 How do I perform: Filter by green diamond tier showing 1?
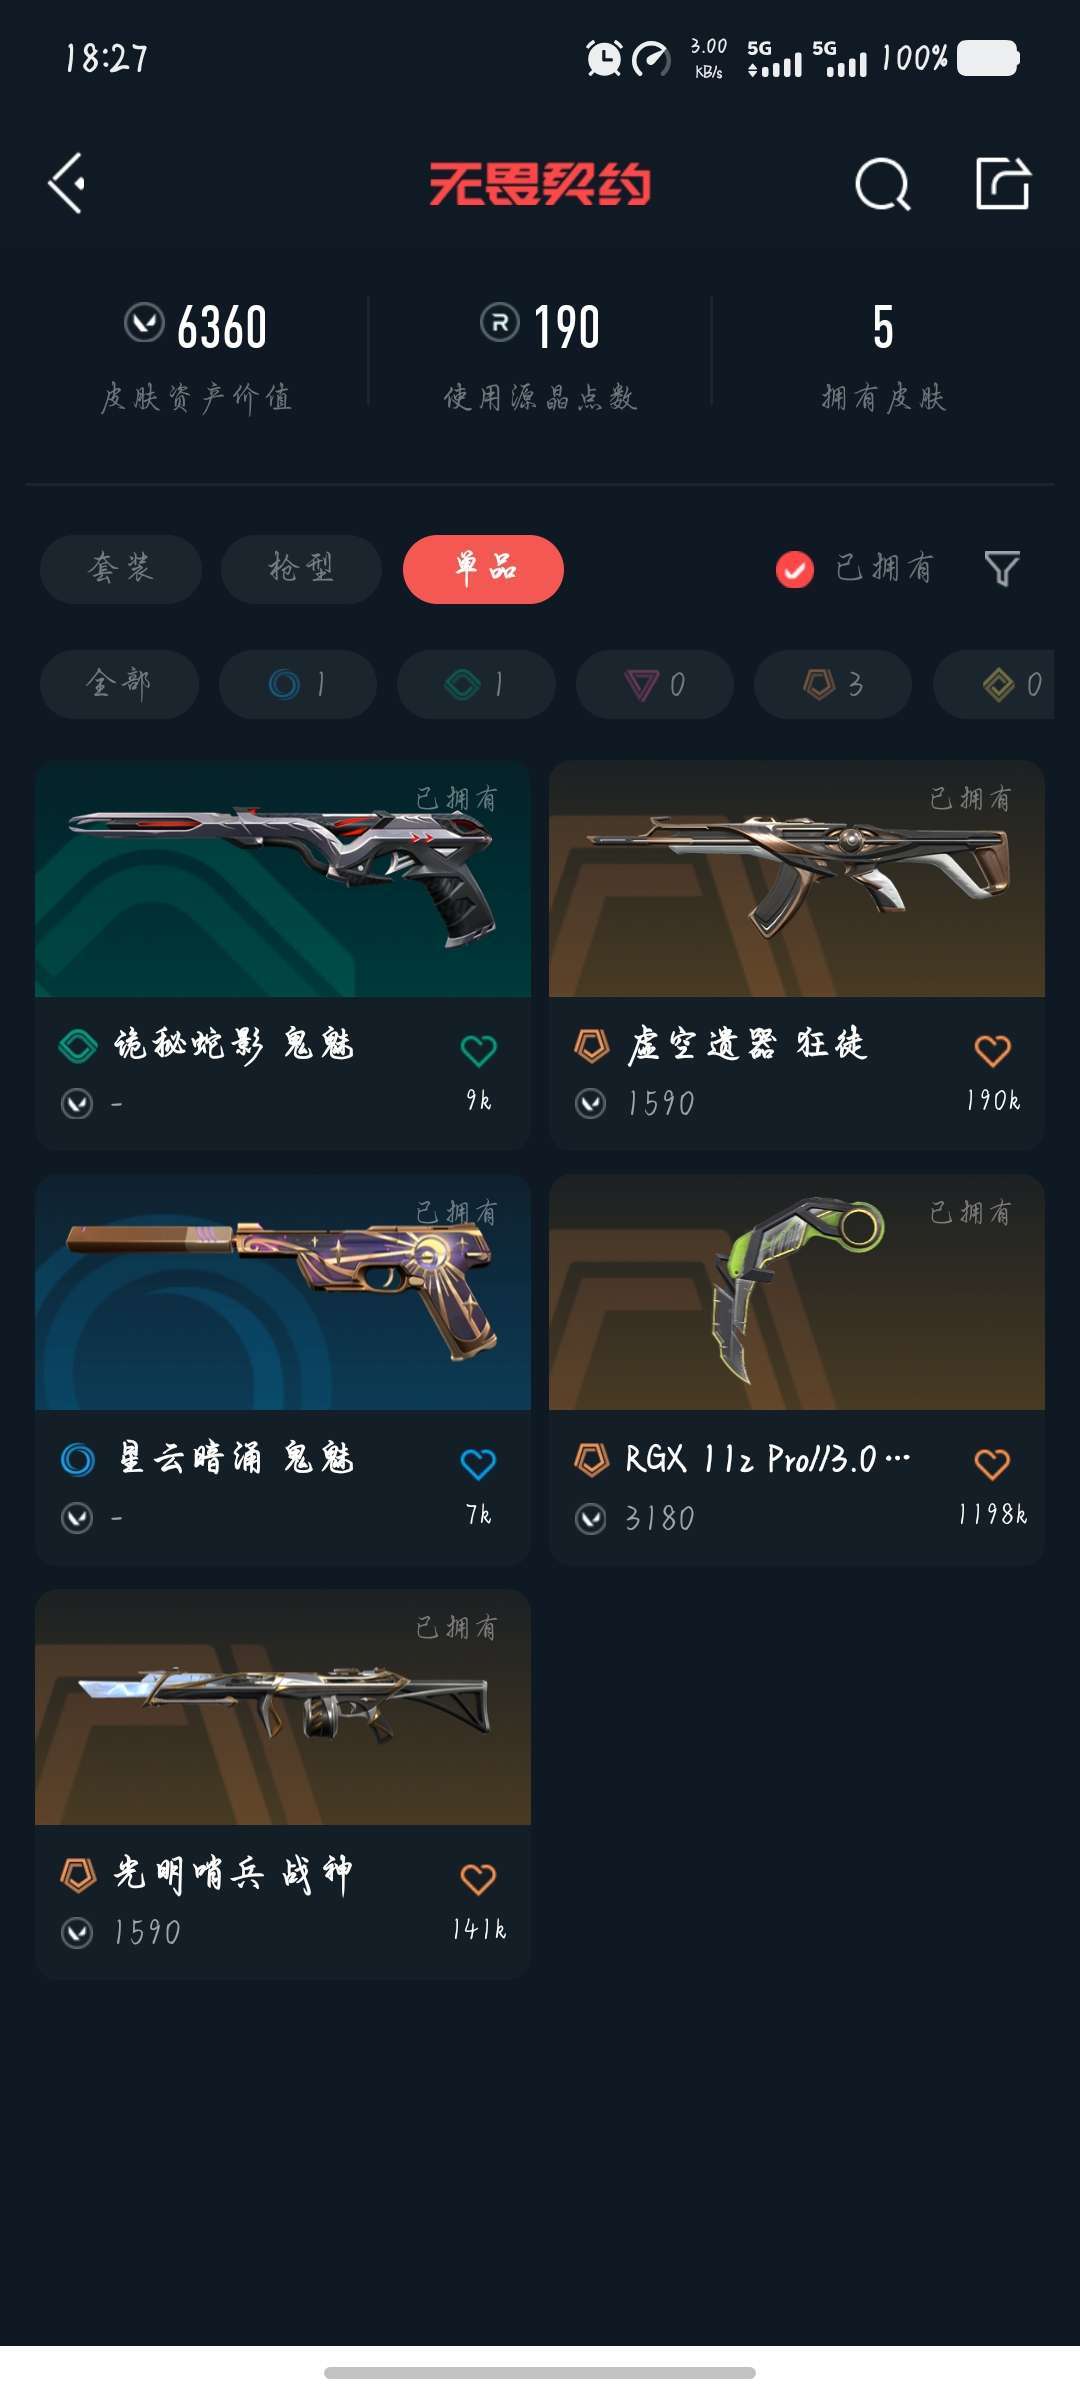point(476,684)
